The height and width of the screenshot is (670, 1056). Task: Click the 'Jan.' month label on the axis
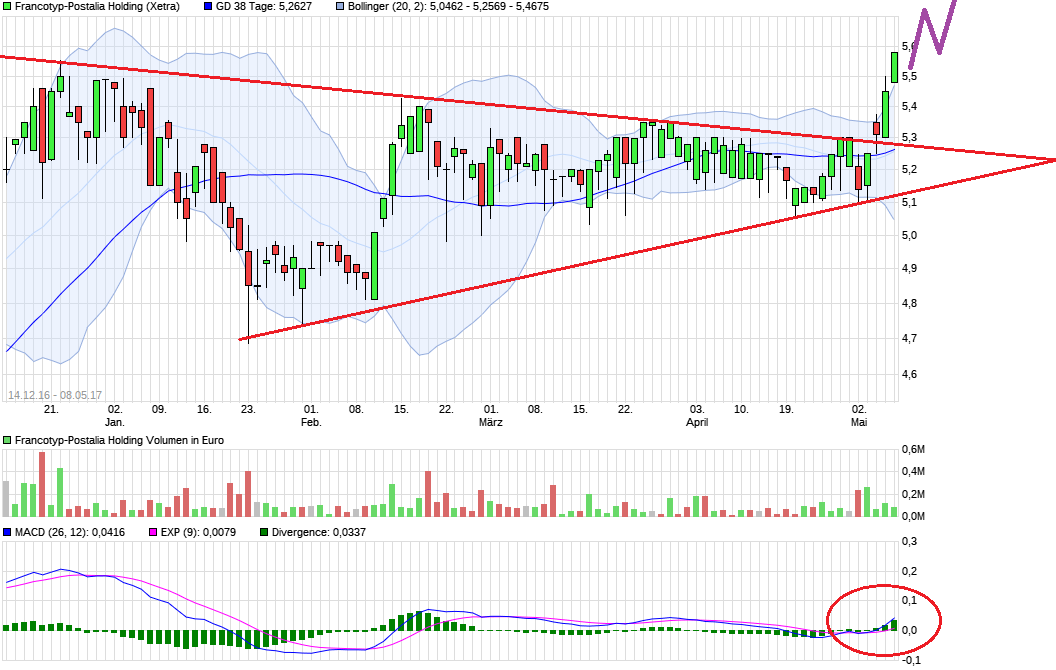click(114, 422)
